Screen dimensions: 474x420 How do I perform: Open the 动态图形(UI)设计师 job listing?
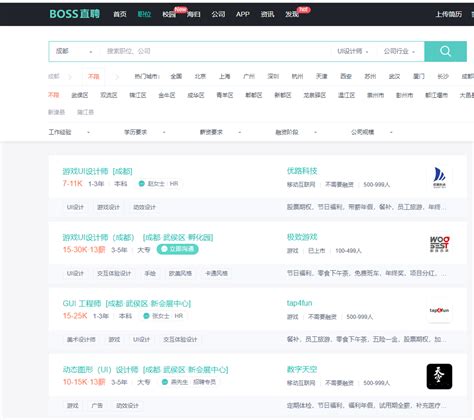[x=145, y=369]
